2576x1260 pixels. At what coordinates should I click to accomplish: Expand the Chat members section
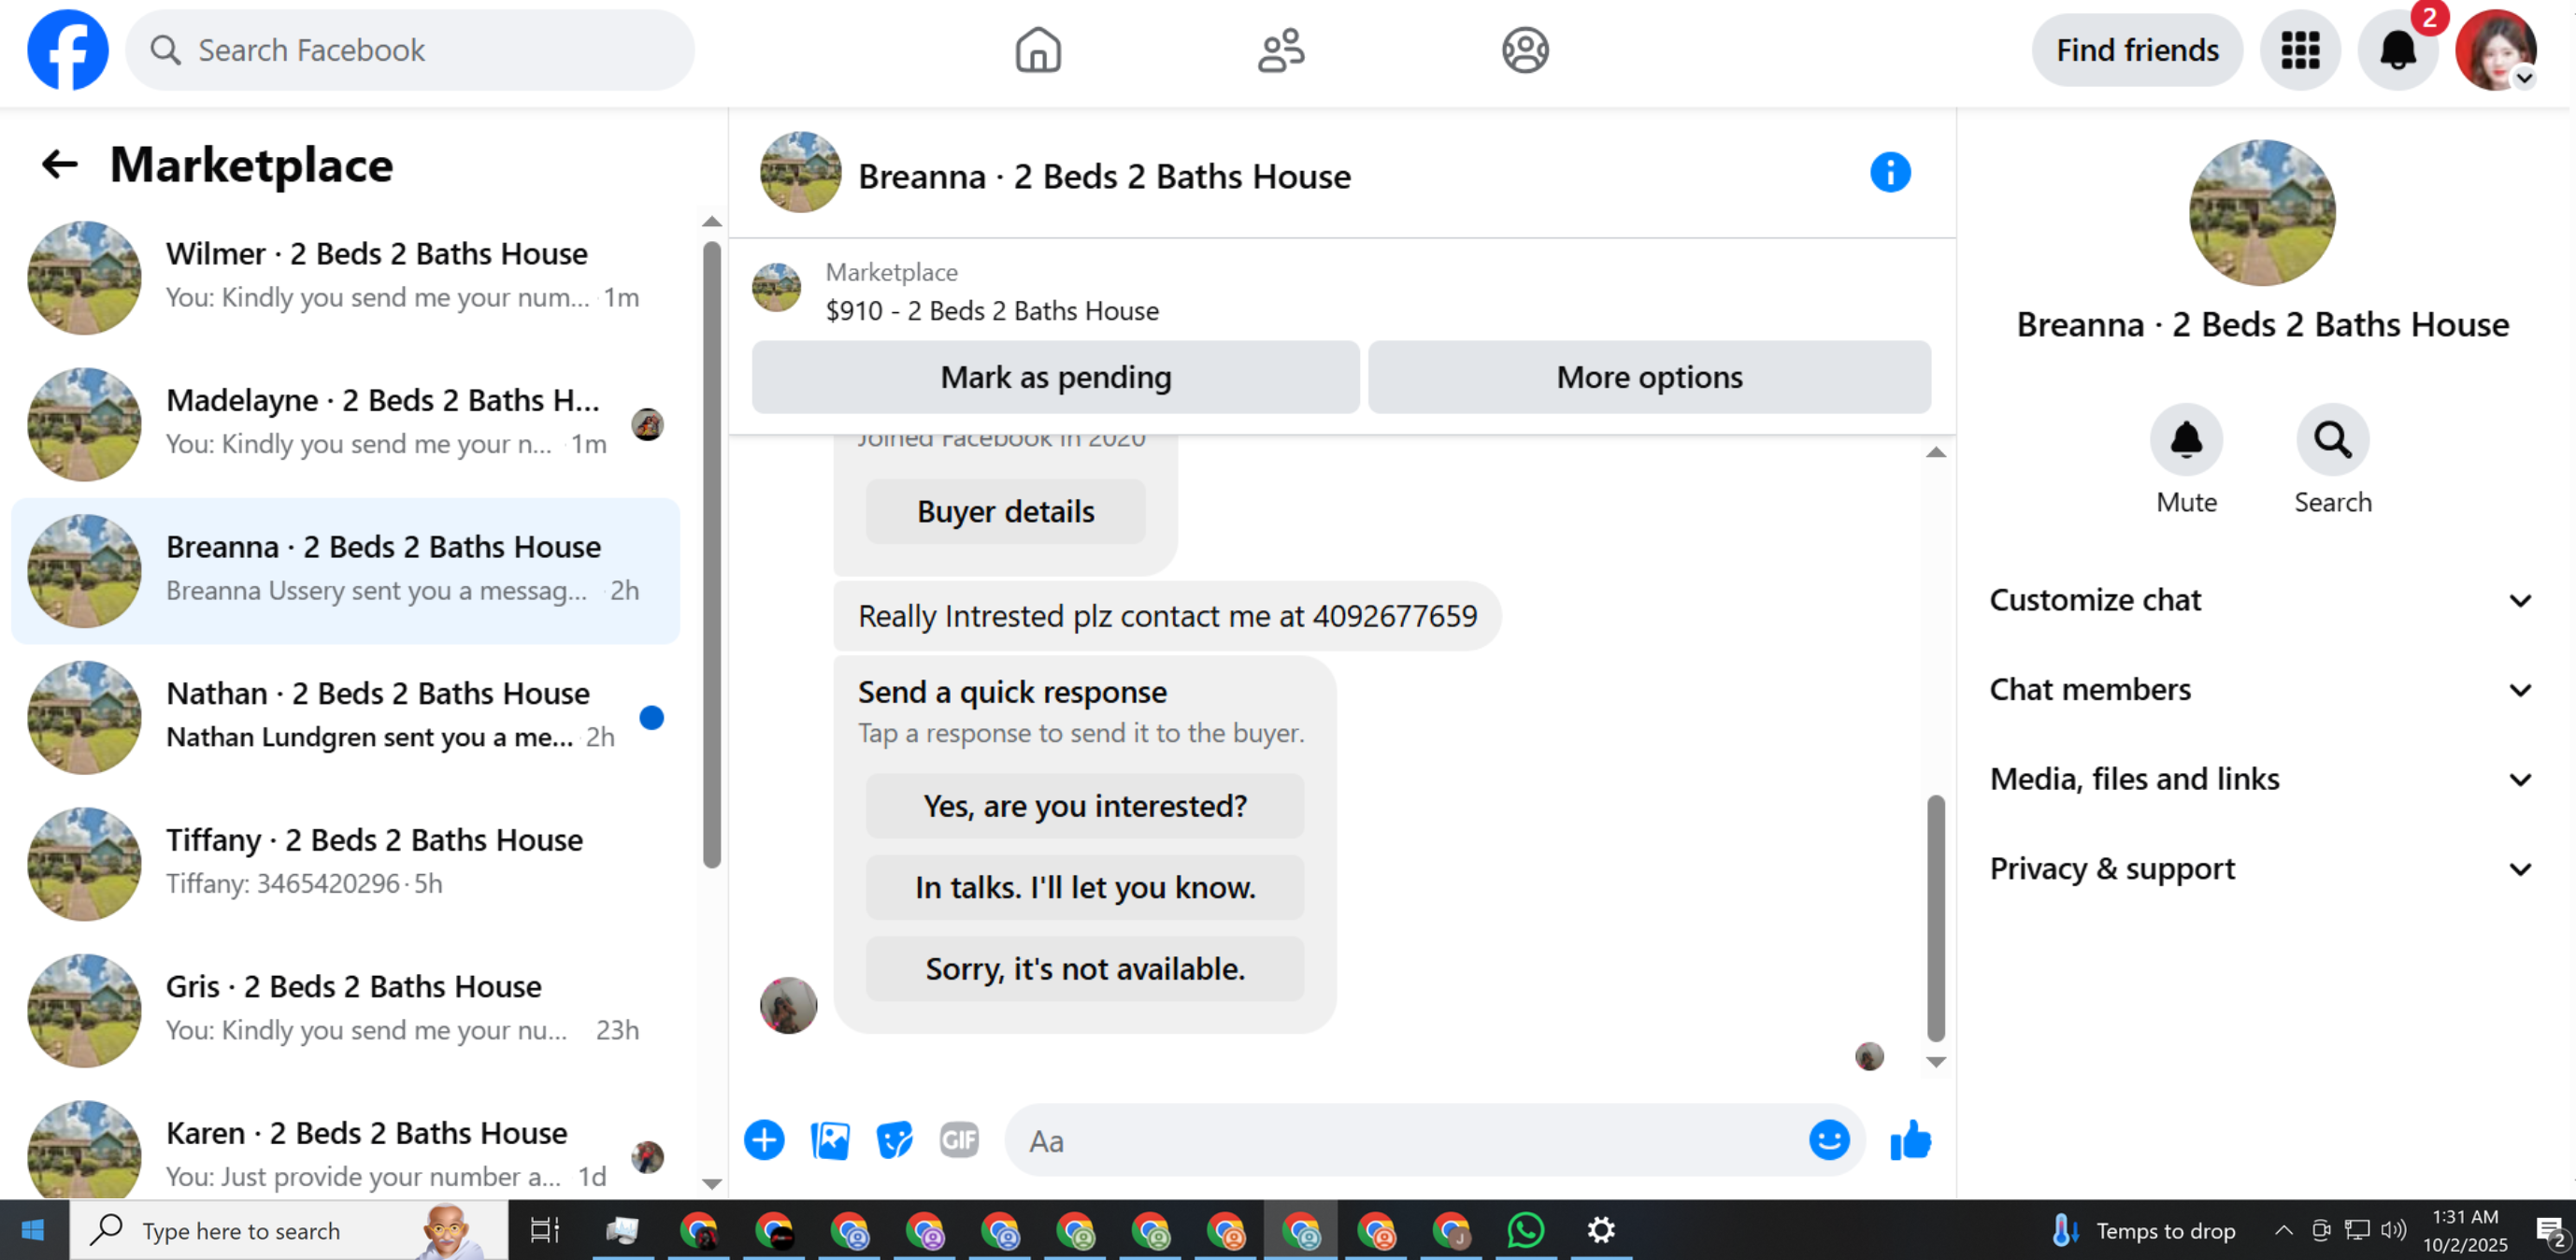tap(2260, 690)
